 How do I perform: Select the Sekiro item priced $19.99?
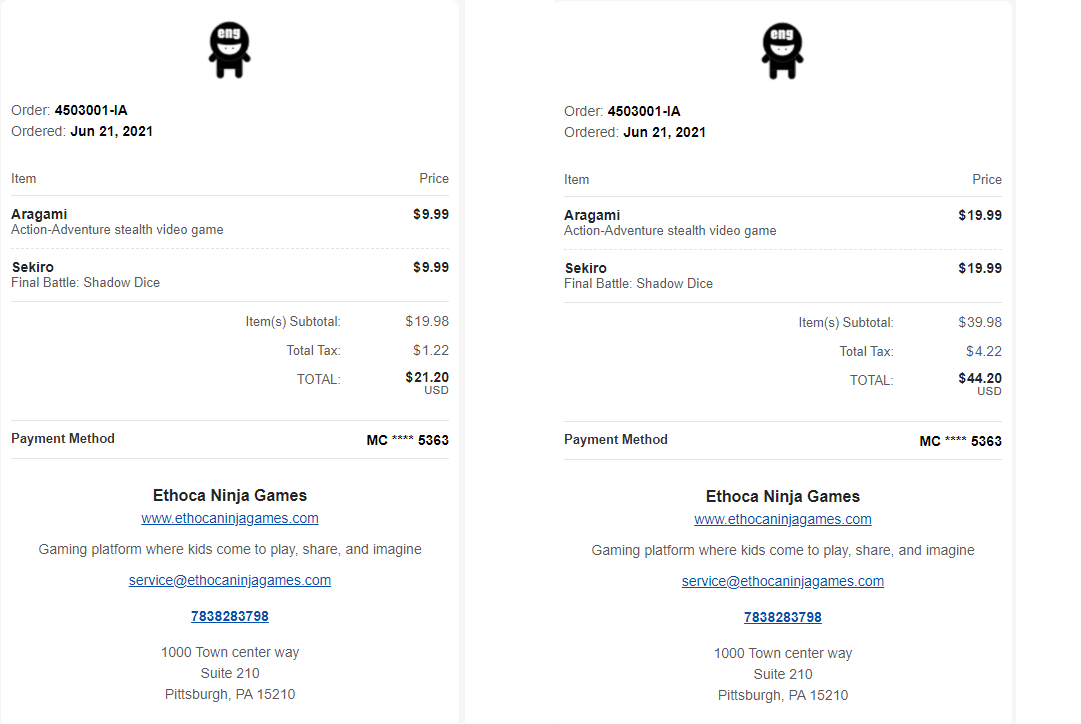tap(586, 268)
